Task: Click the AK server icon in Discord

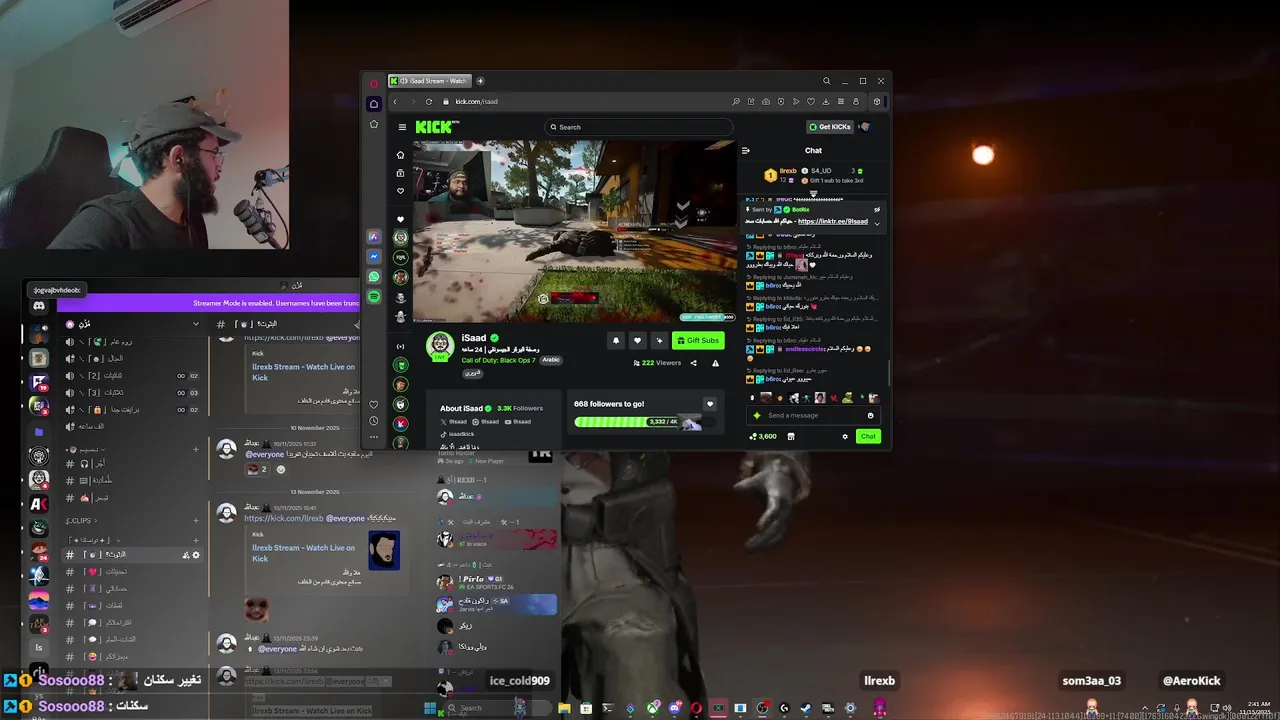Action: coord(39,504)
